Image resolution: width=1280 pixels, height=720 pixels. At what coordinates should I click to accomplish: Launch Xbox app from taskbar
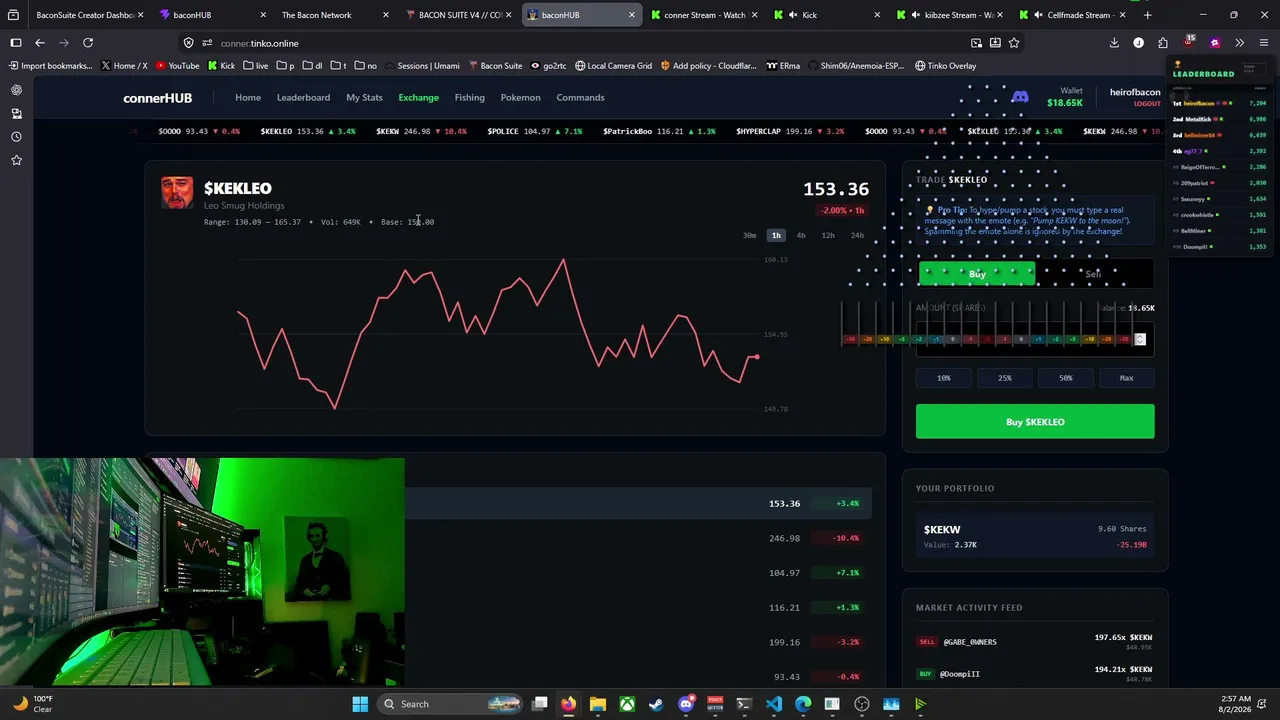[627, 704]
